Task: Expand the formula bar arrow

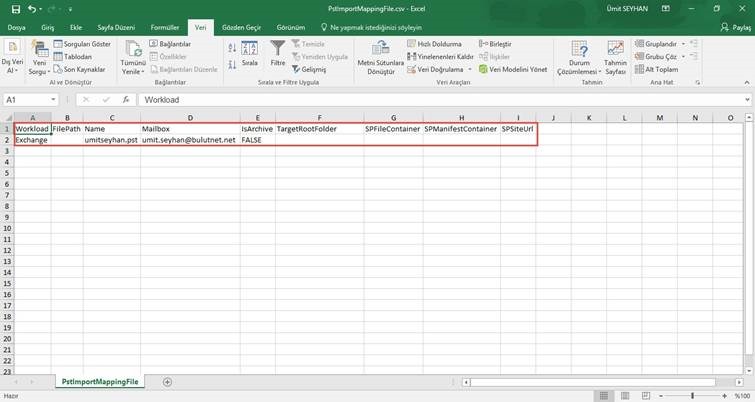Action: [x=747, y=100]
